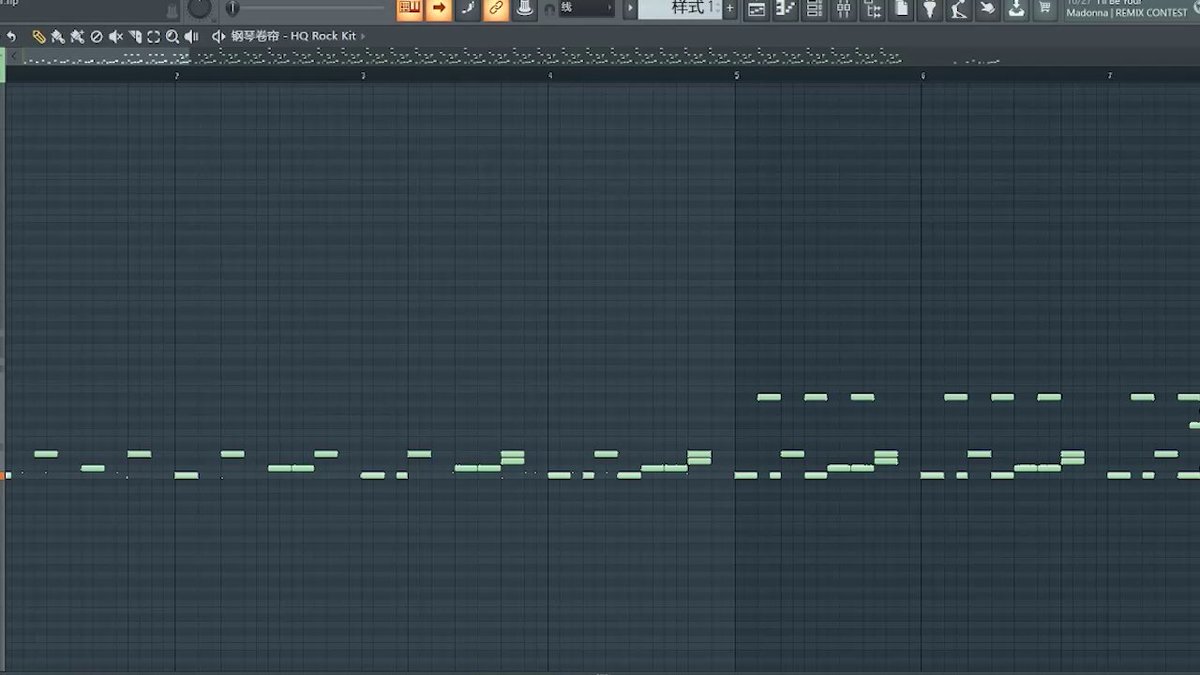Open the Madonna REMIX CONTEST news link
This screenshot has height=675, width=1200.
click(1125, 13)
